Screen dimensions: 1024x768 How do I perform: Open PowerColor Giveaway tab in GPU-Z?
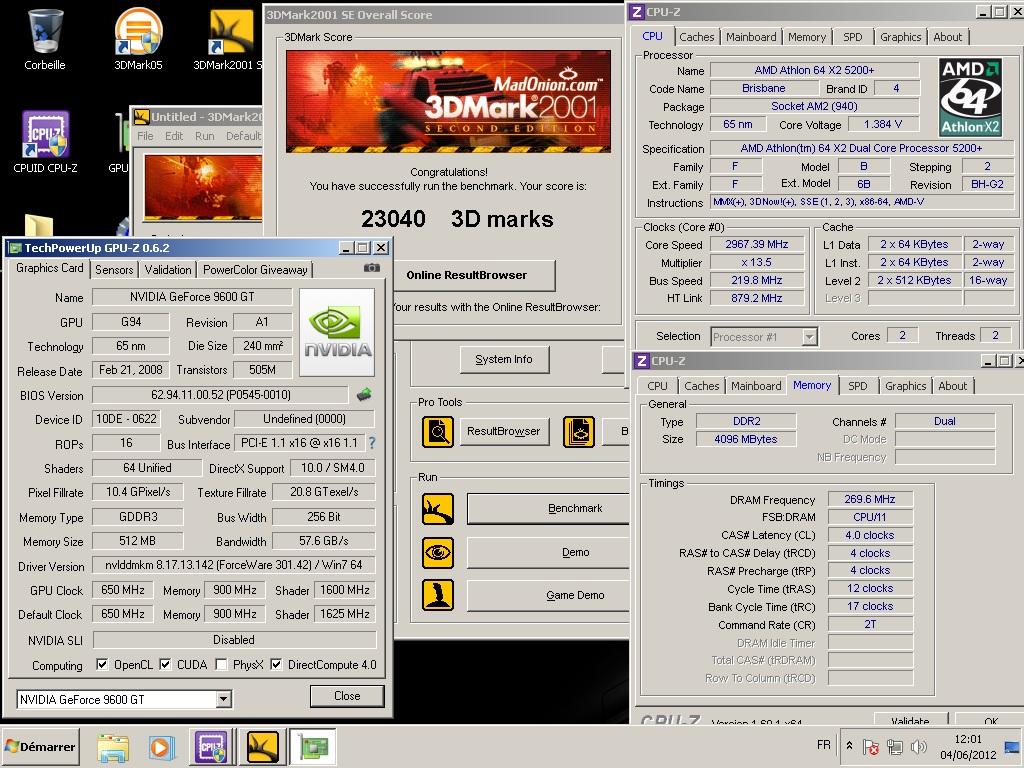click(255, 270)
